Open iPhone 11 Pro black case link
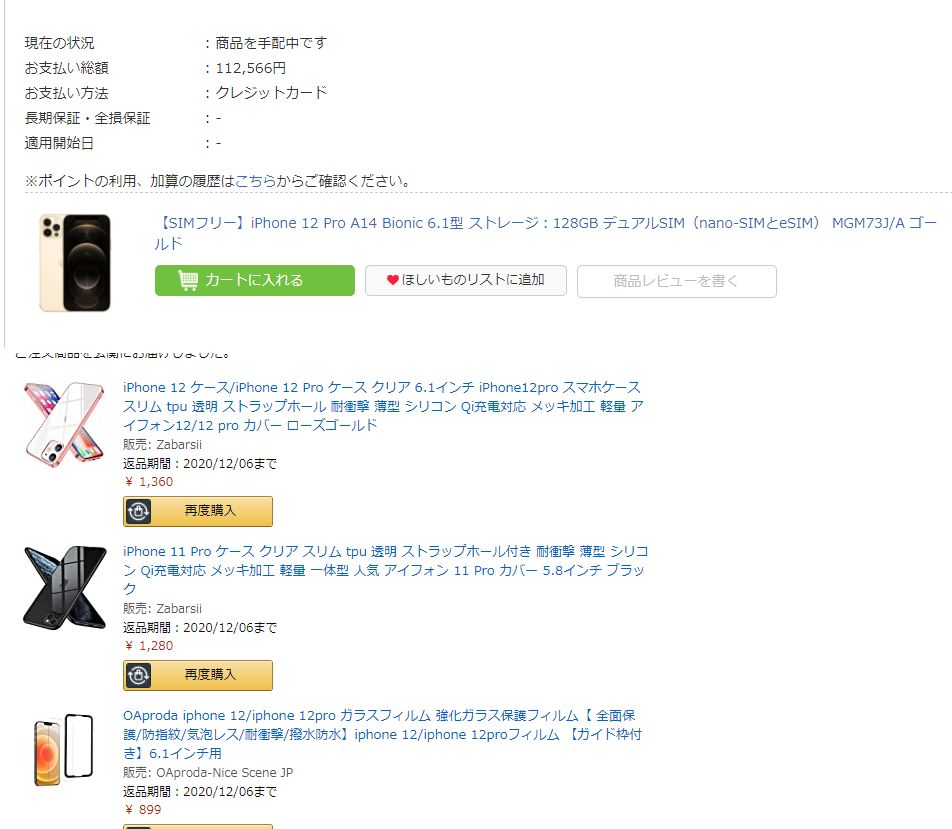The image size is (952, 829). click(386, 570)
